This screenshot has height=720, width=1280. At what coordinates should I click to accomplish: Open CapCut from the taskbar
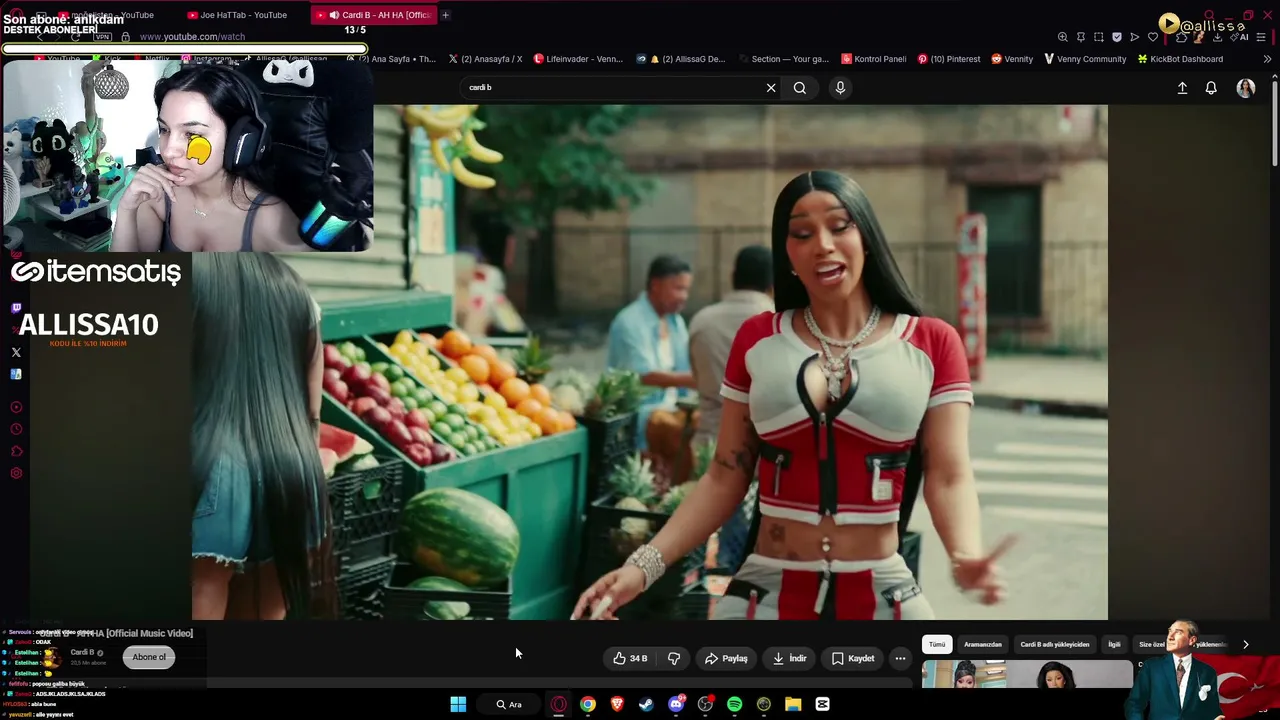[822, 704]
